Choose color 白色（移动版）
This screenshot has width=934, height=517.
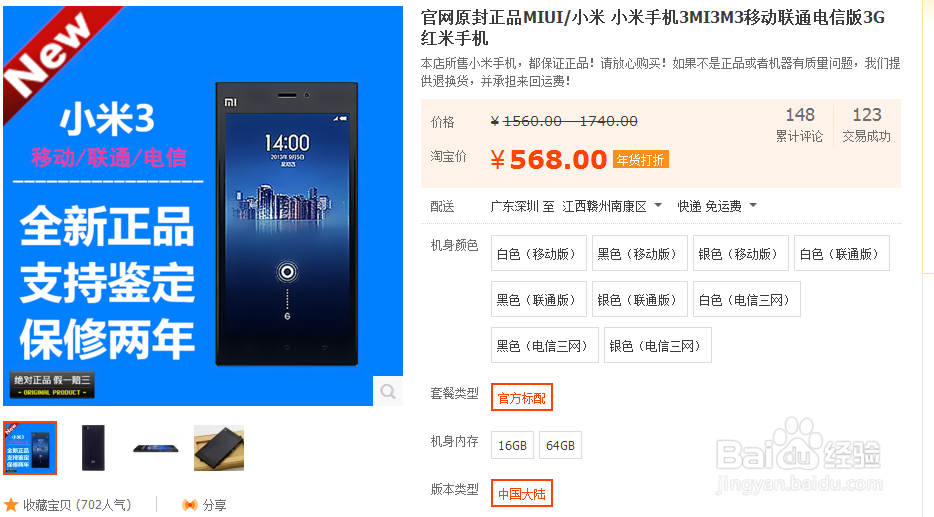tap(538, 253)
